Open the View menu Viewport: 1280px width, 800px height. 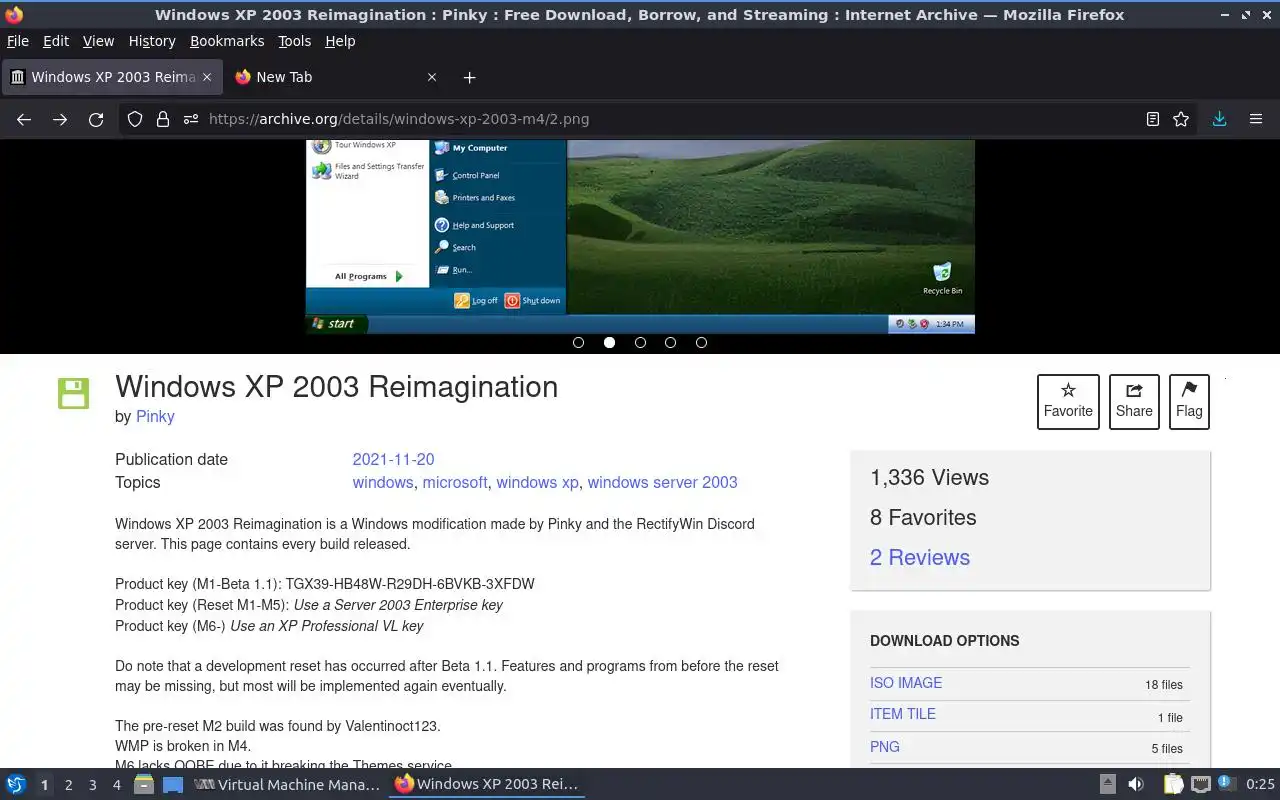(x=98, y=41)
